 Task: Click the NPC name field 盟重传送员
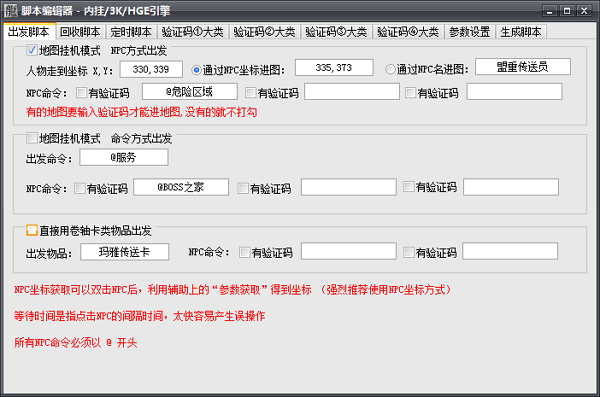coord(523,67)
